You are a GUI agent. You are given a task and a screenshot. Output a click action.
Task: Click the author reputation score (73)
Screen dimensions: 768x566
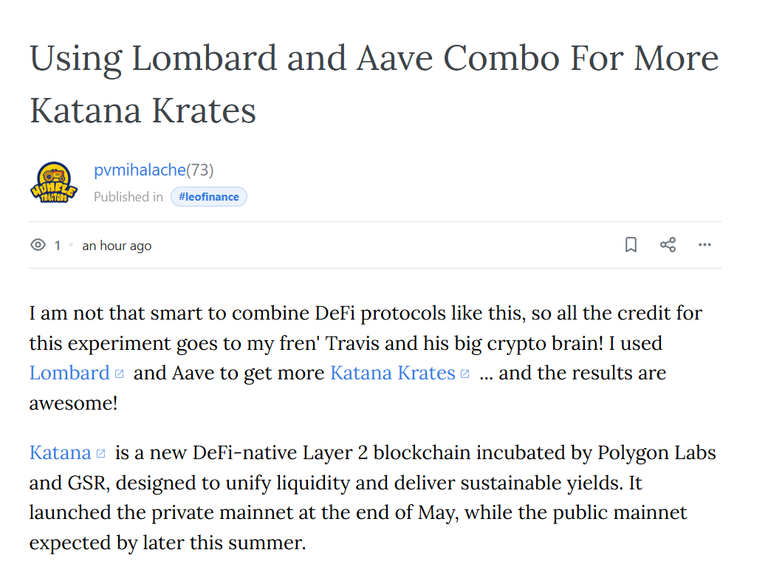[200, 170]
